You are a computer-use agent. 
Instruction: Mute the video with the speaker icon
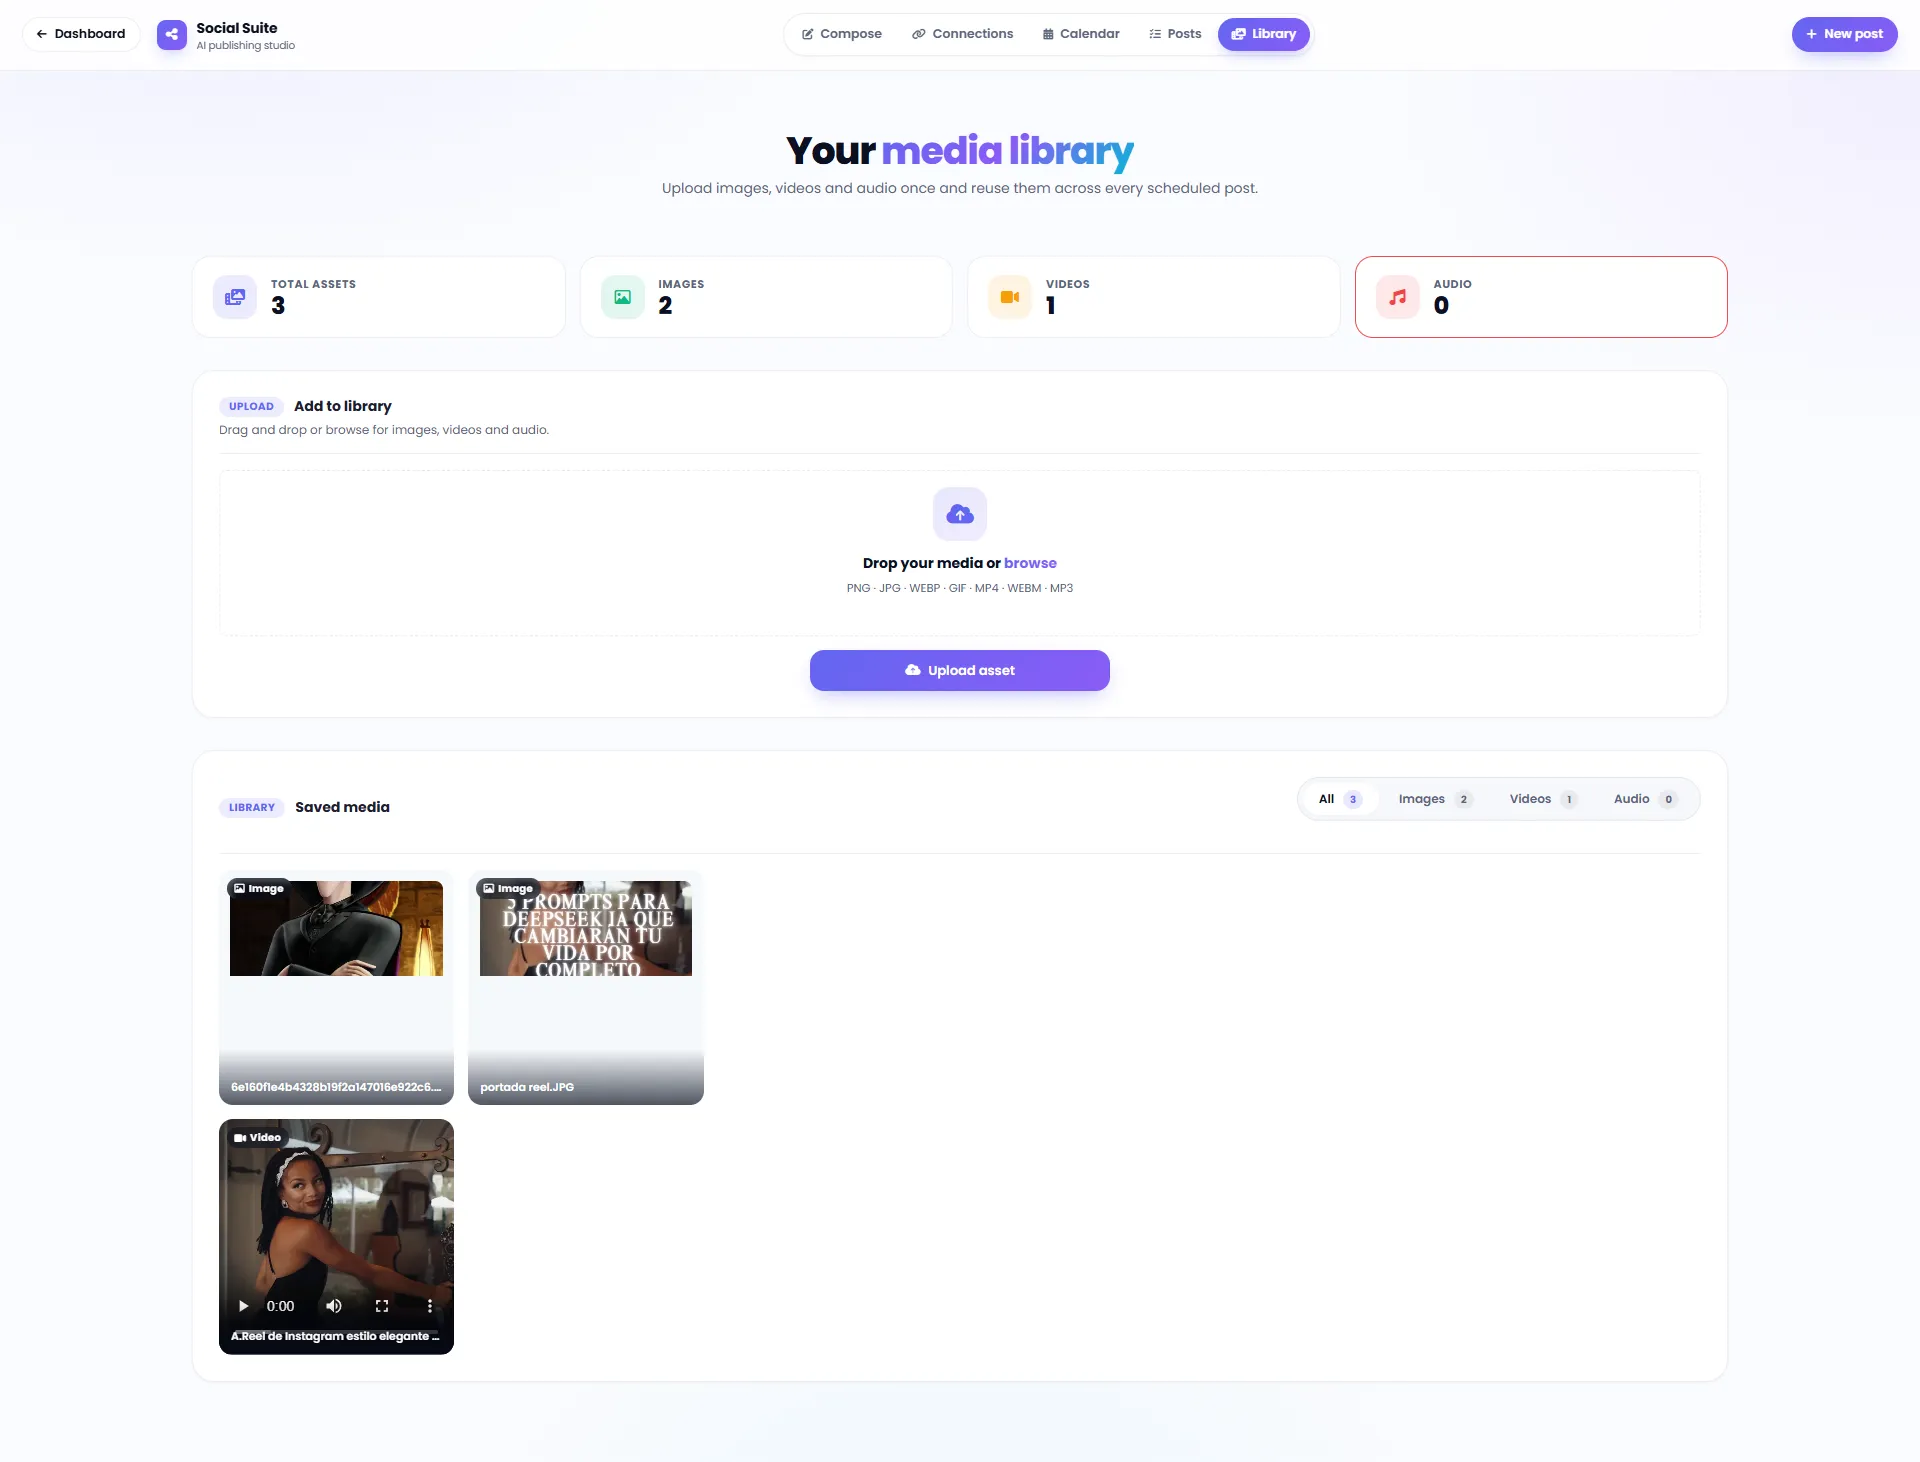pyautogui.click(x=334, y=1306)
